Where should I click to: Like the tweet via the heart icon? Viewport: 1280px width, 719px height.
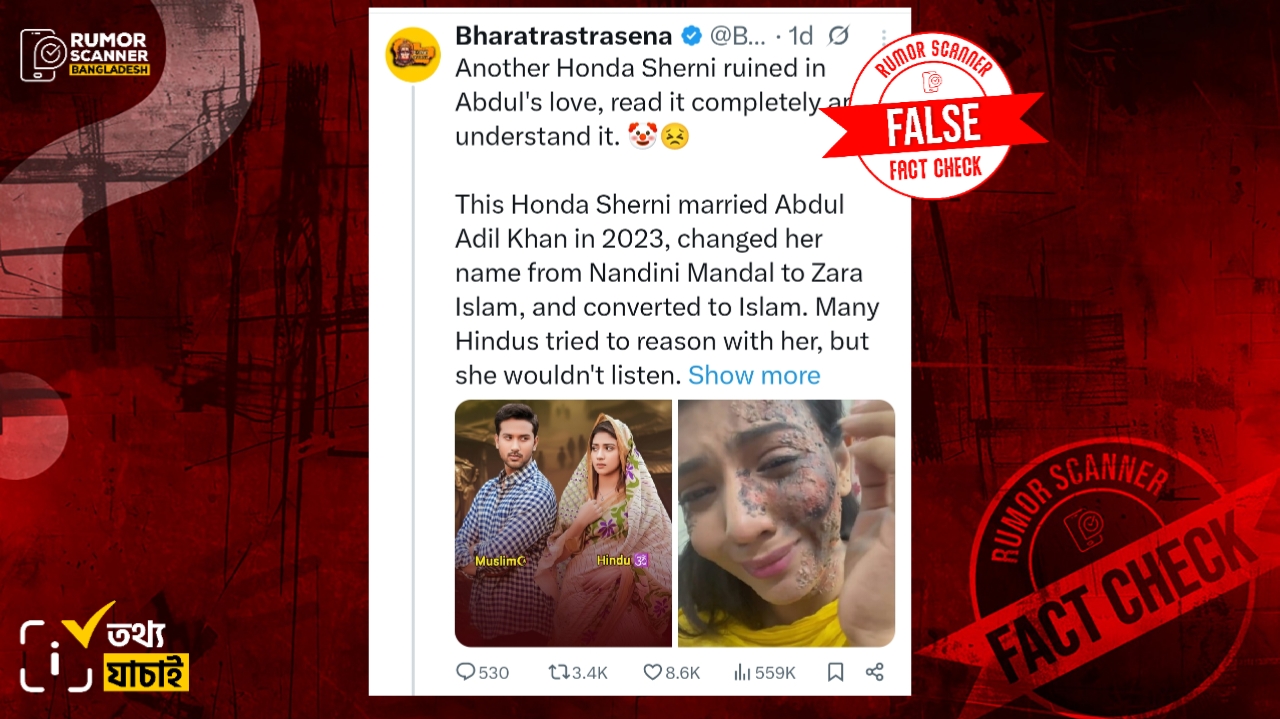[x=652, y=672]
